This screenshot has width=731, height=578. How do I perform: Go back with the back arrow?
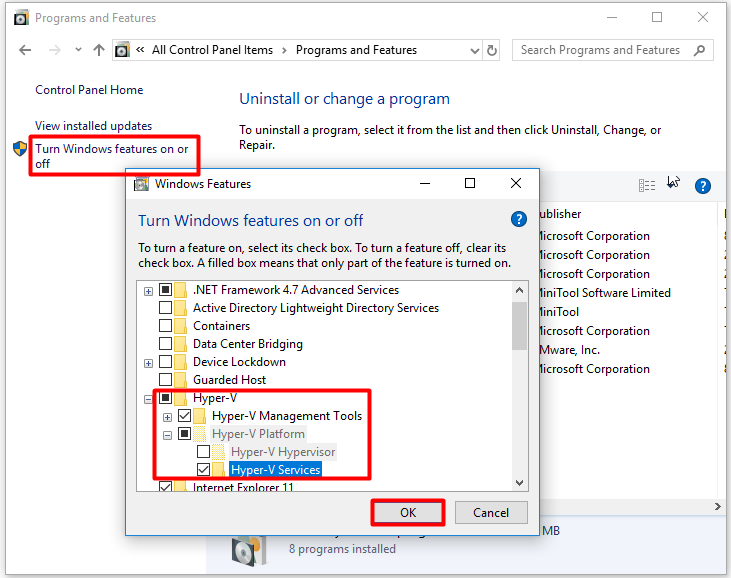click(x=25, y=50)
